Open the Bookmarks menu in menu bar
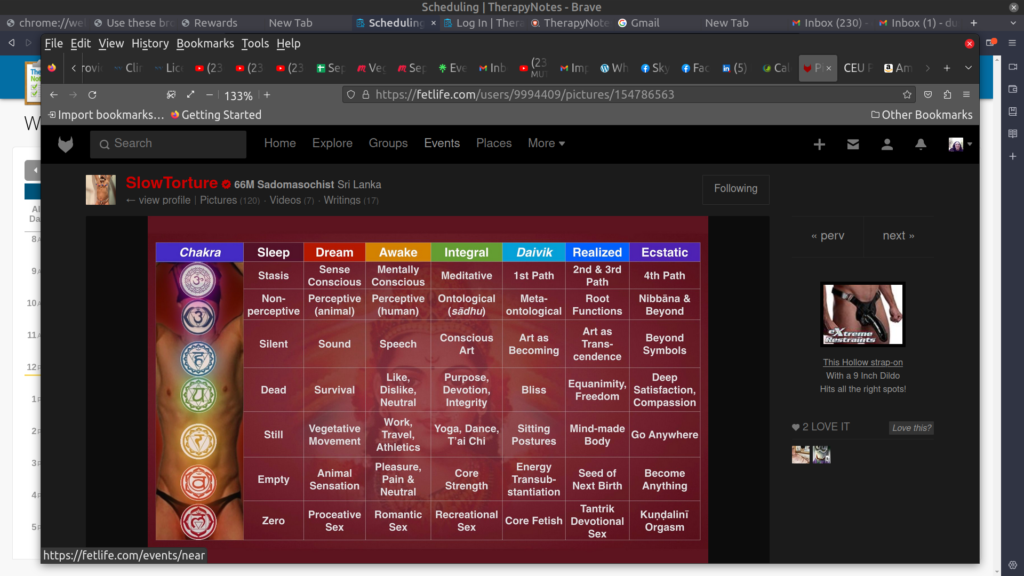The image size is (1024, 576). pos(205,44)
